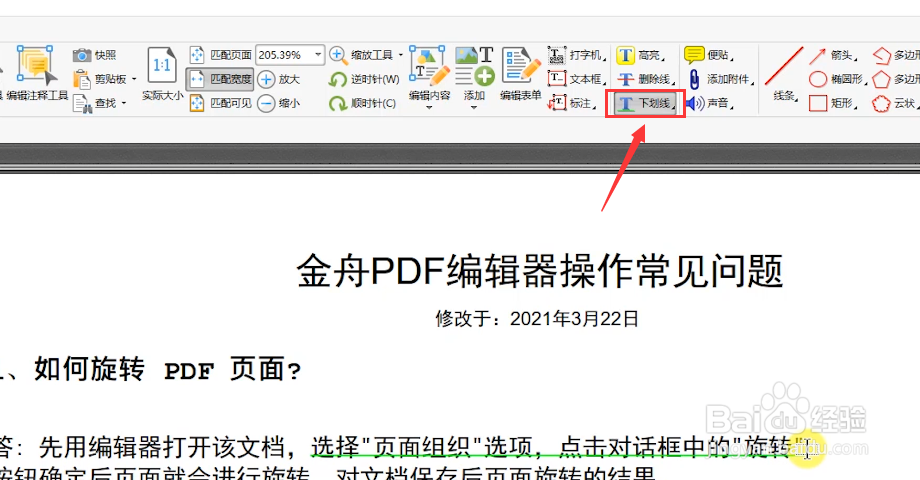Viewport: 920px width, 480px height.
Task: Select the 删除线 strikethrough tool
Action: tap(645, 79)
